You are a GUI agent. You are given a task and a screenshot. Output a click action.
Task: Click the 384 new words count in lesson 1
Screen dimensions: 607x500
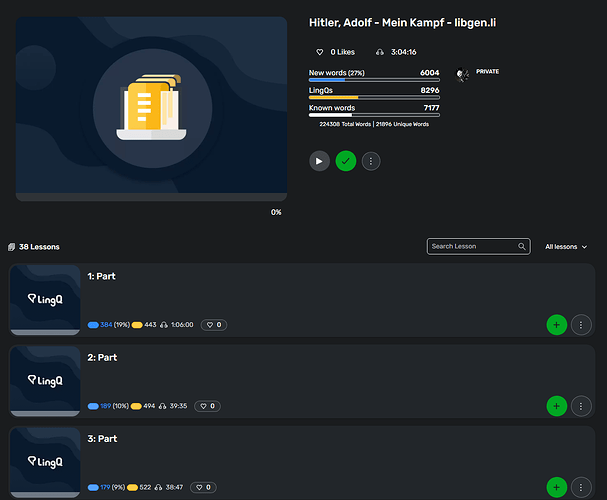pyautogui.click(x=106, y=325)
